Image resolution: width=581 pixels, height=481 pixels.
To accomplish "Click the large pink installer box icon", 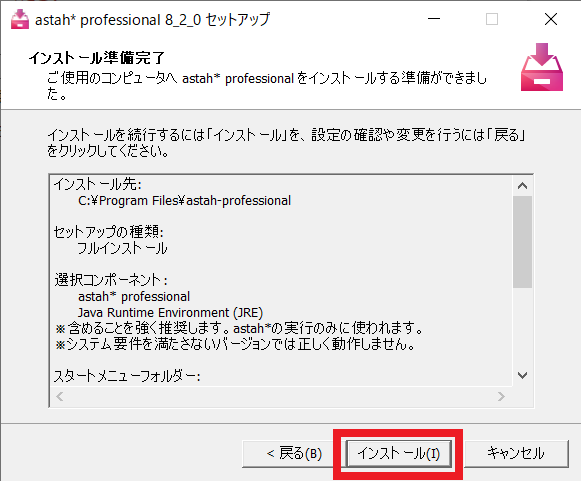I will click(x=542, y=67).
